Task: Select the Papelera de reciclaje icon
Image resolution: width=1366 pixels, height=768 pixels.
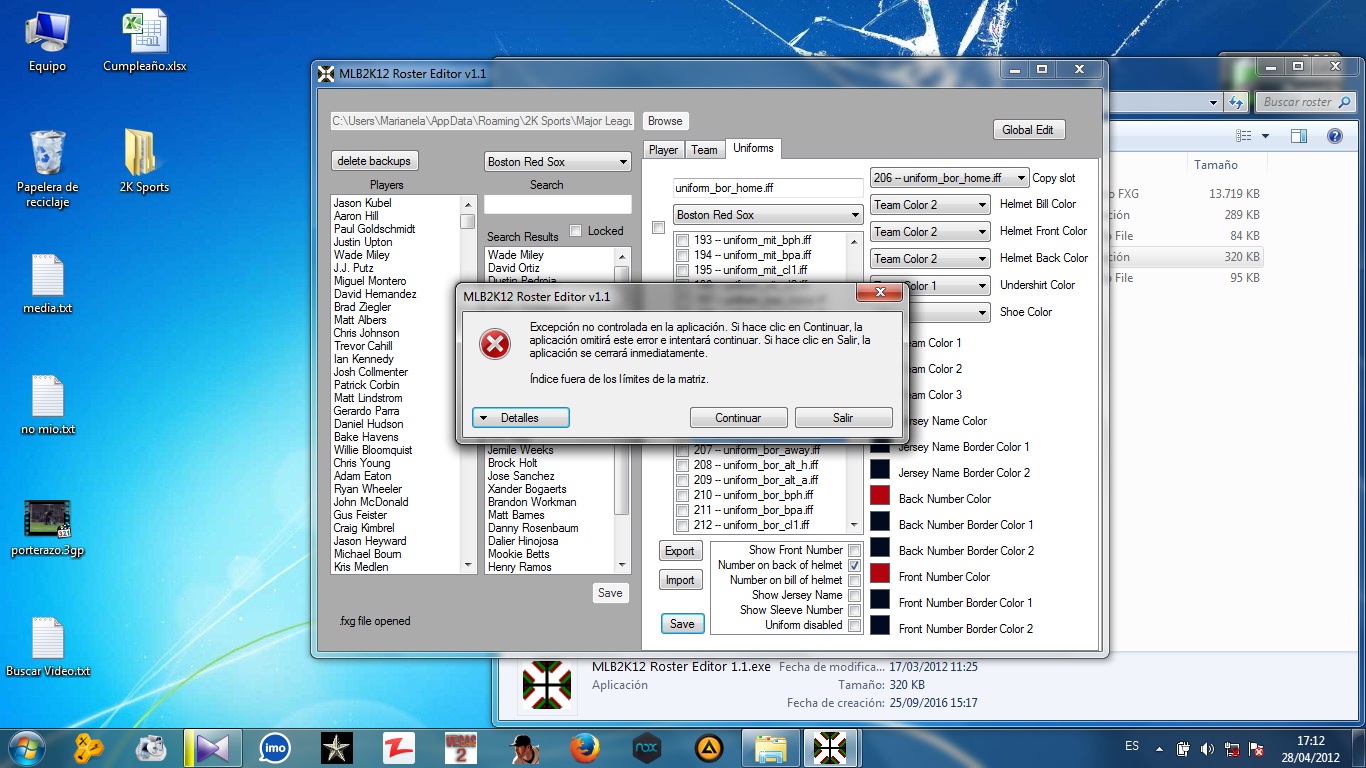Action: pos(47,168)
